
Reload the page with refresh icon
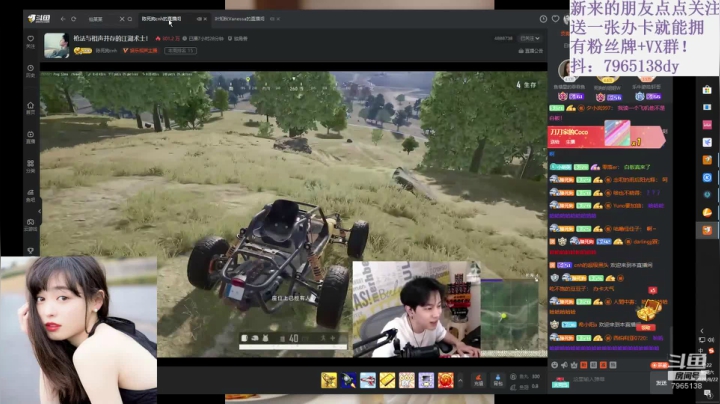click(73, 19)
